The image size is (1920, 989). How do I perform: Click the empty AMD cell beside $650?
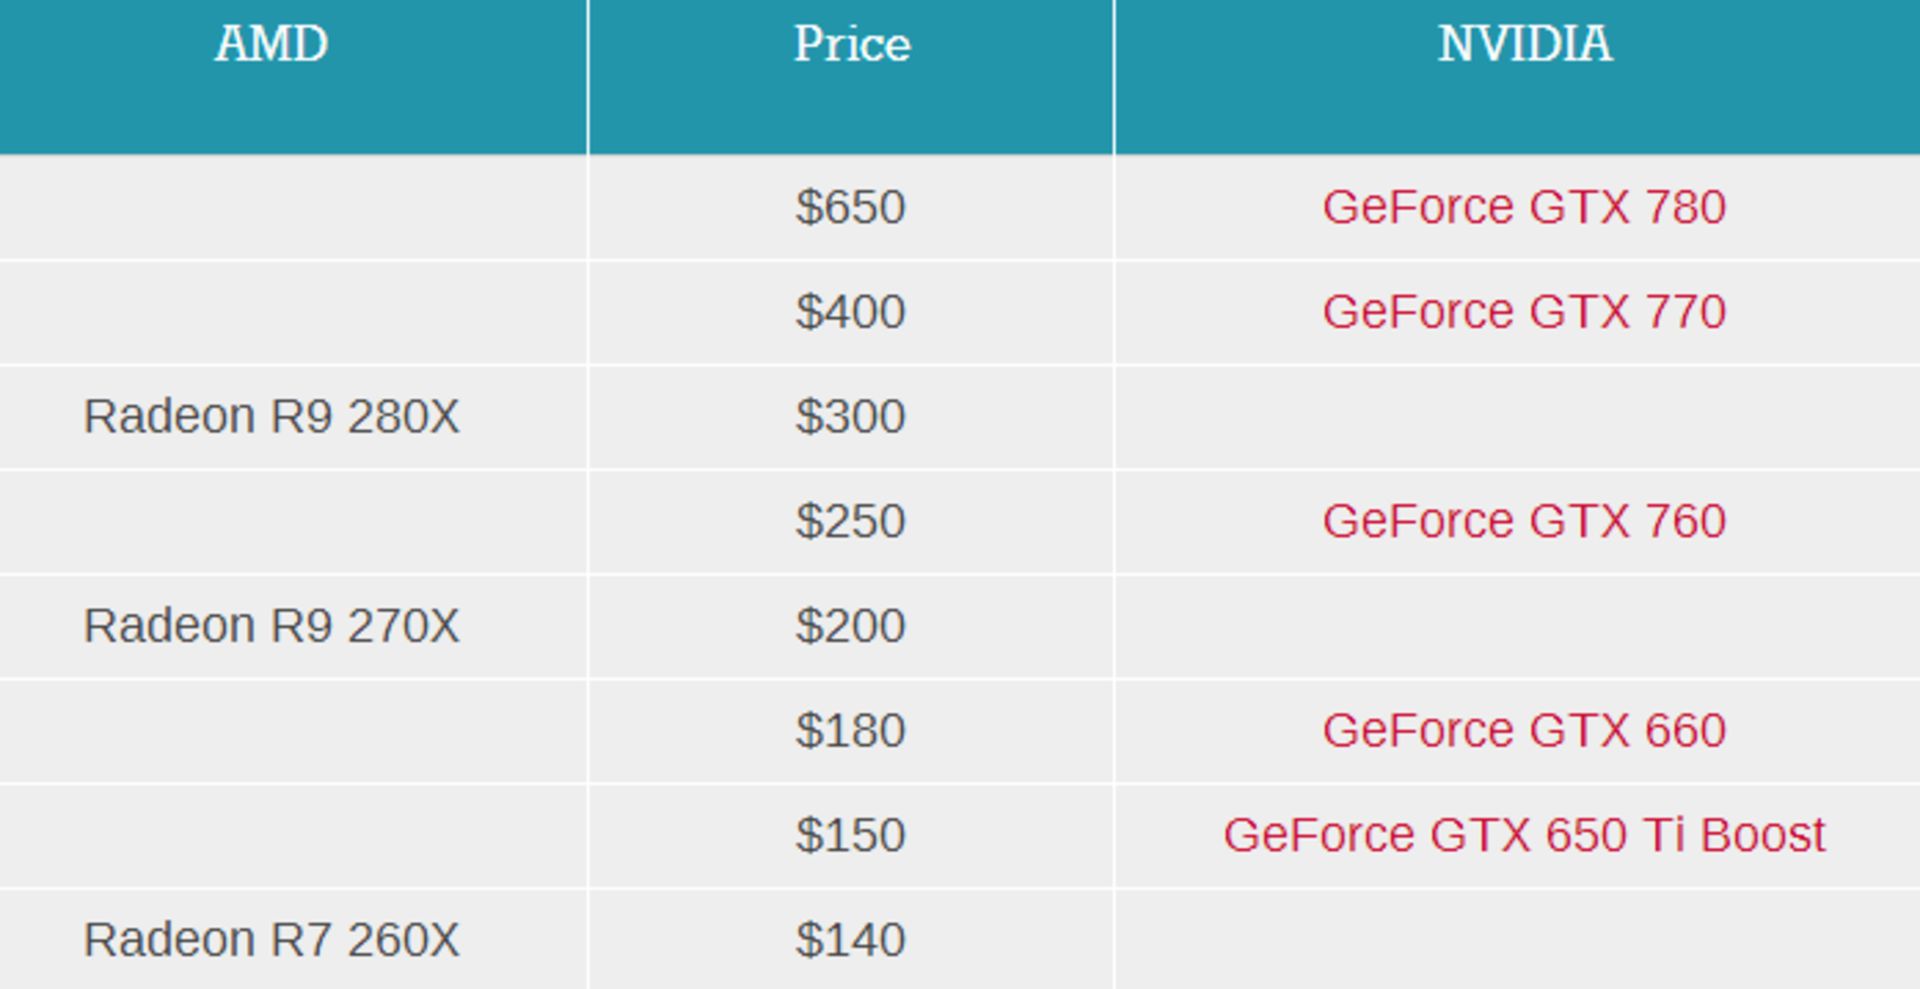[x=293, y=207]
